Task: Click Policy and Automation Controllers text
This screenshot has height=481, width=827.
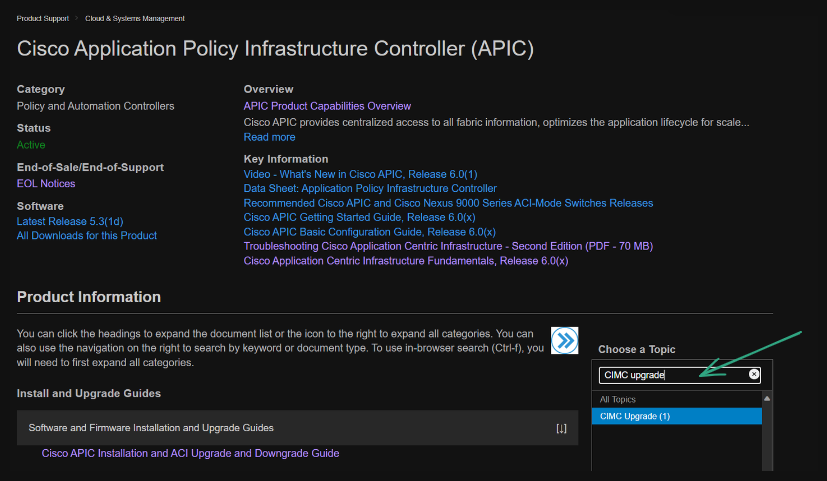Action: pyautogui.click(x=95, y=106)
